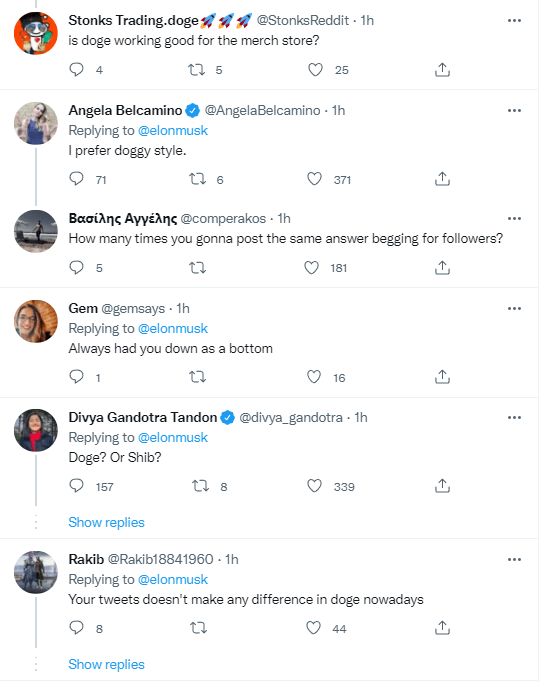Like Rakib's tweet about doge
This screenshot has height=682, width=540.
[x=313, y=628]
